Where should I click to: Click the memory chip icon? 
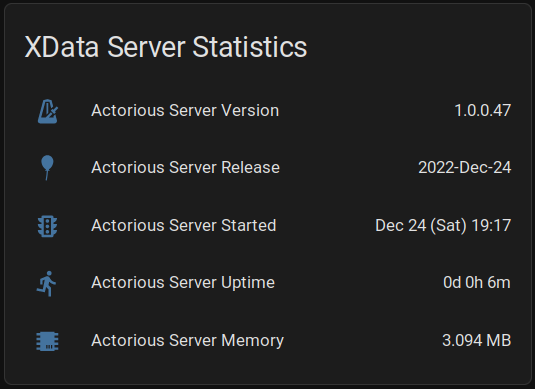[47, 341]
